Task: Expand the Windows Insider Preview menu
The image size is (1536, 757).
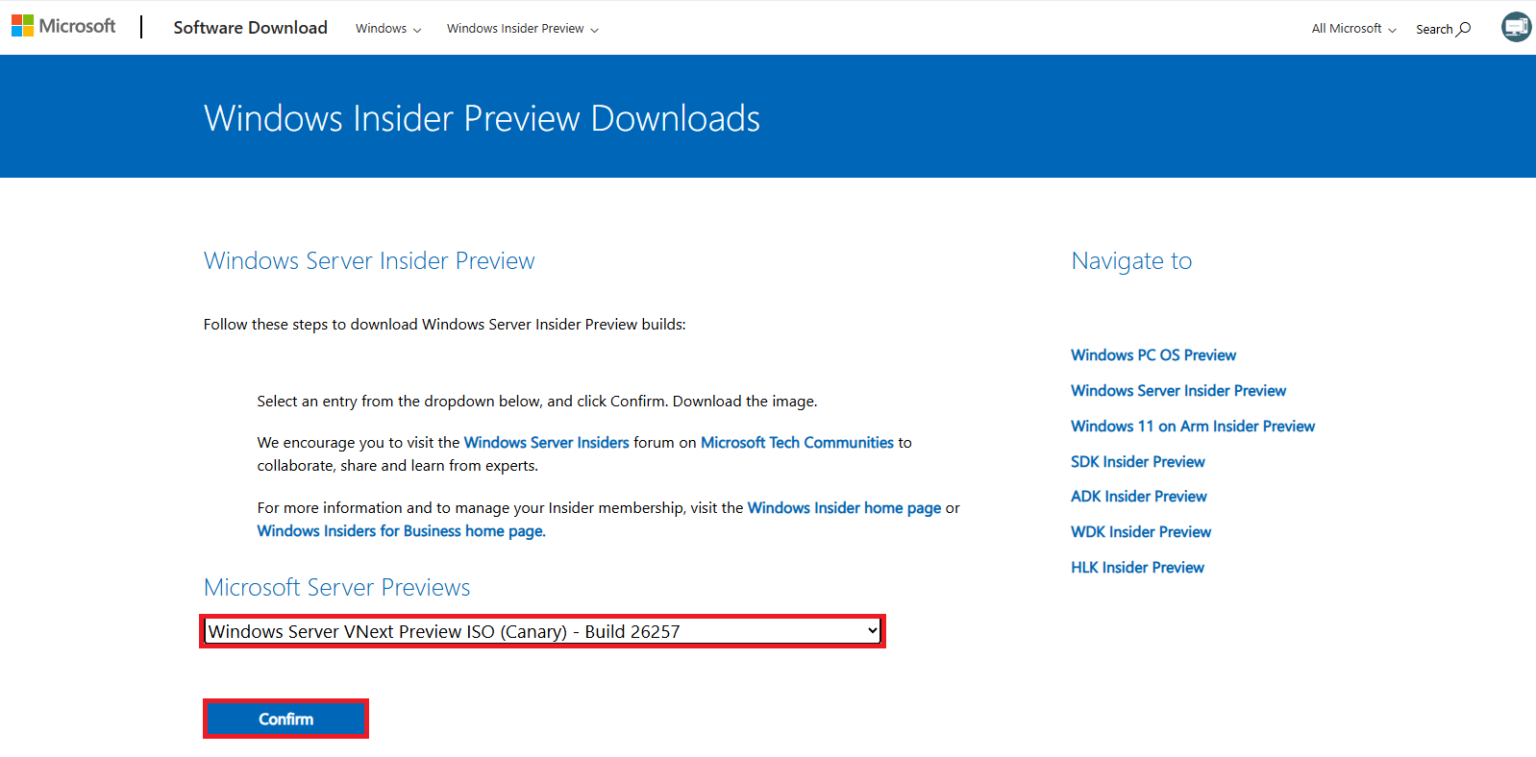Action: click(x=522, y=28)
